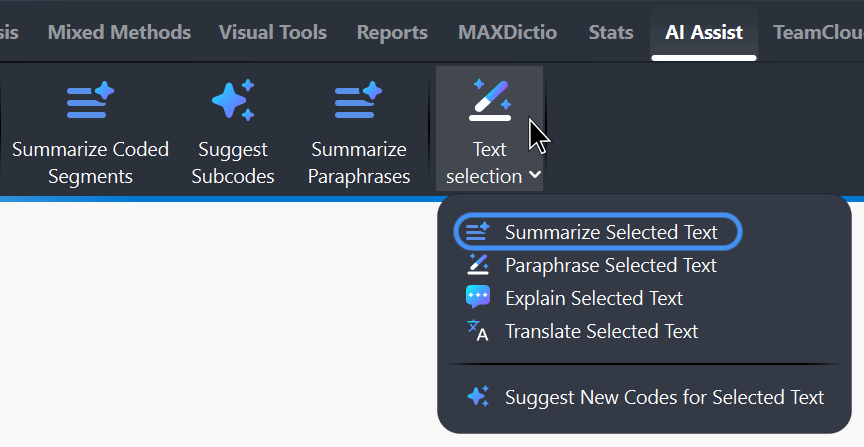Click the icon beside Summarize Selected Text
The width and height of the screenshot is (864, 447).
click(x=477, y=232)
